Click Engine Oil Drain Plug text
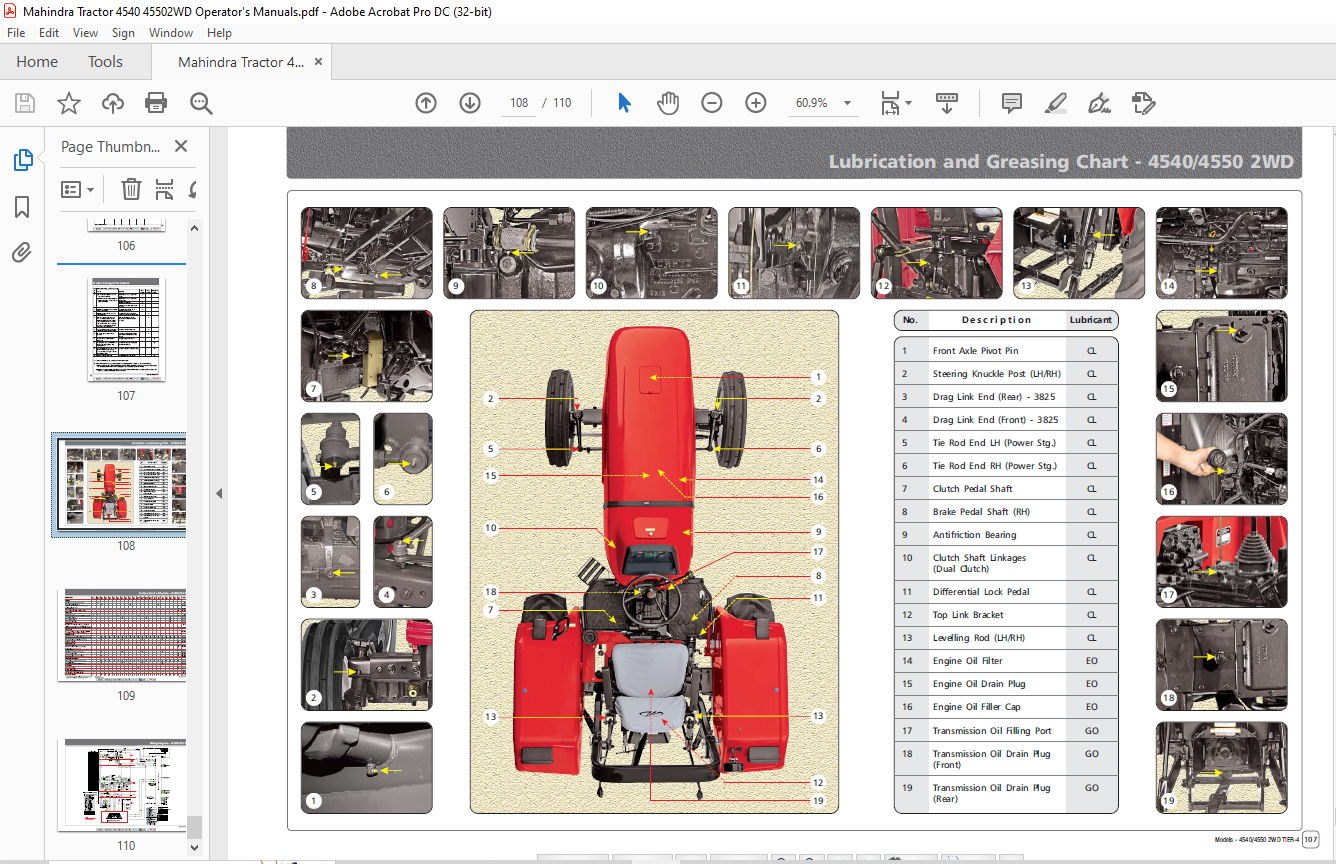This screenshot has width=1336, height=864. pyautogui.click(x=979, y=684)
